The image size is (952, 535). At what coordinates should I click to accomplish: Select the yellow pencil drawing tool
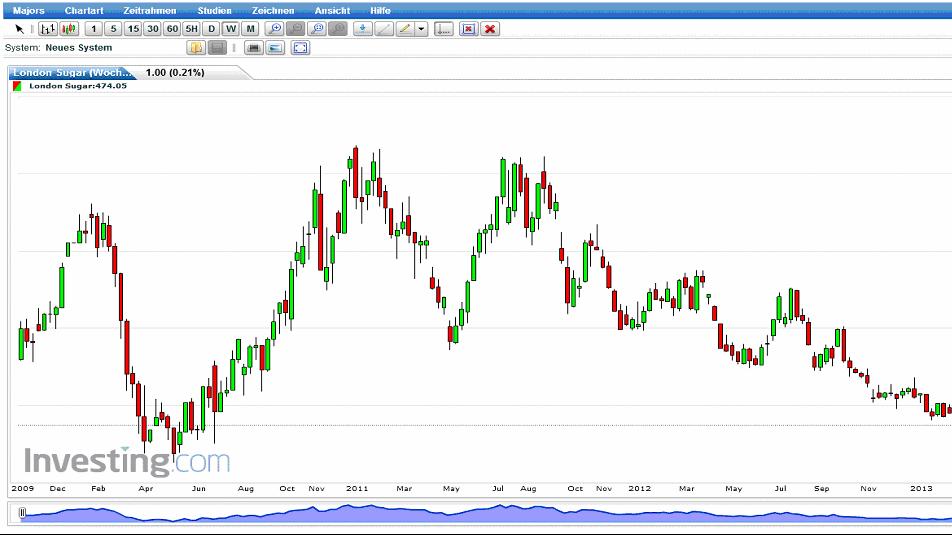click(405, 29)
